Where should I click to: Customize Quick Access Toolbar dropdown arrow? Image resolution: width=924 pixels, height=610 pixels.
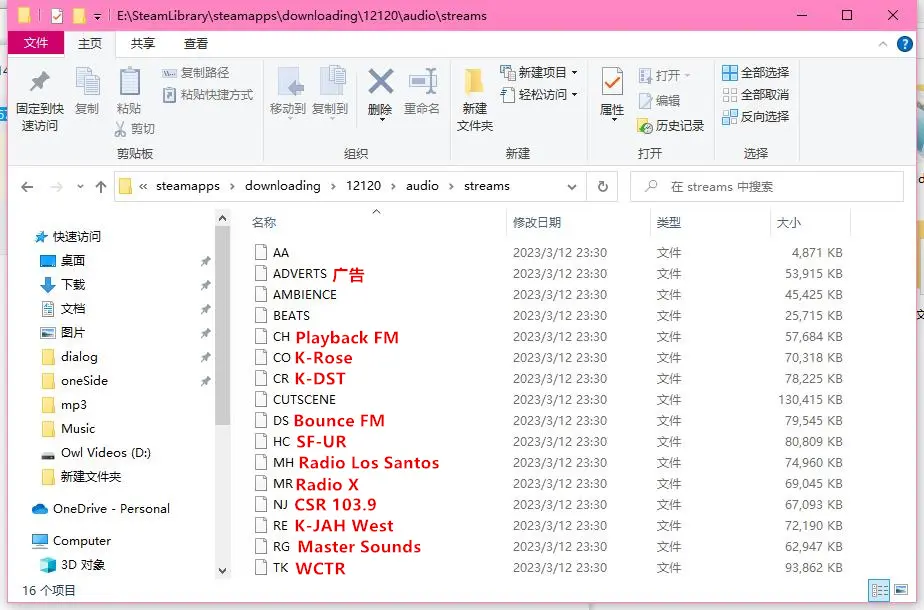click(x=97, y=17)
